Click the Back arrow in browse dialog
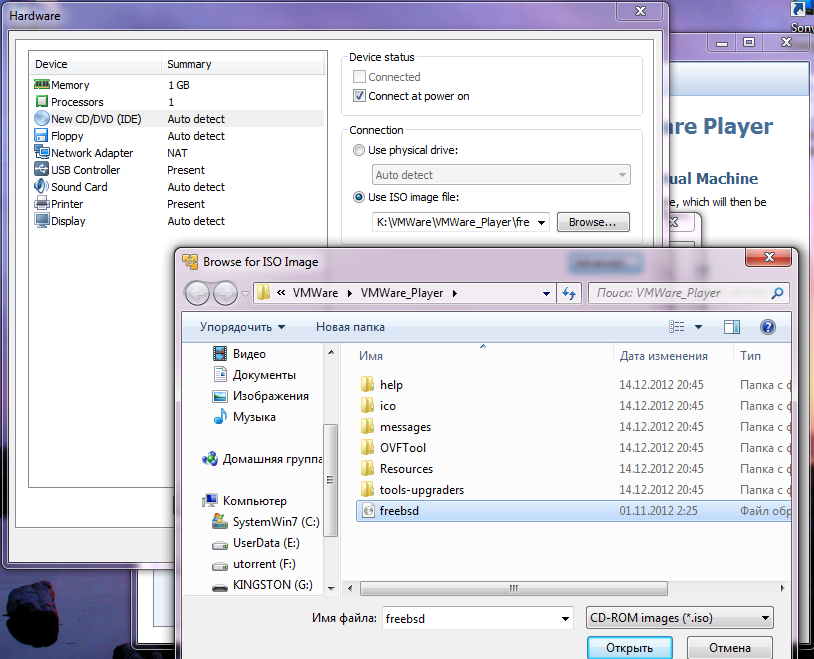 pyautogui.click(x=197, y=293)
